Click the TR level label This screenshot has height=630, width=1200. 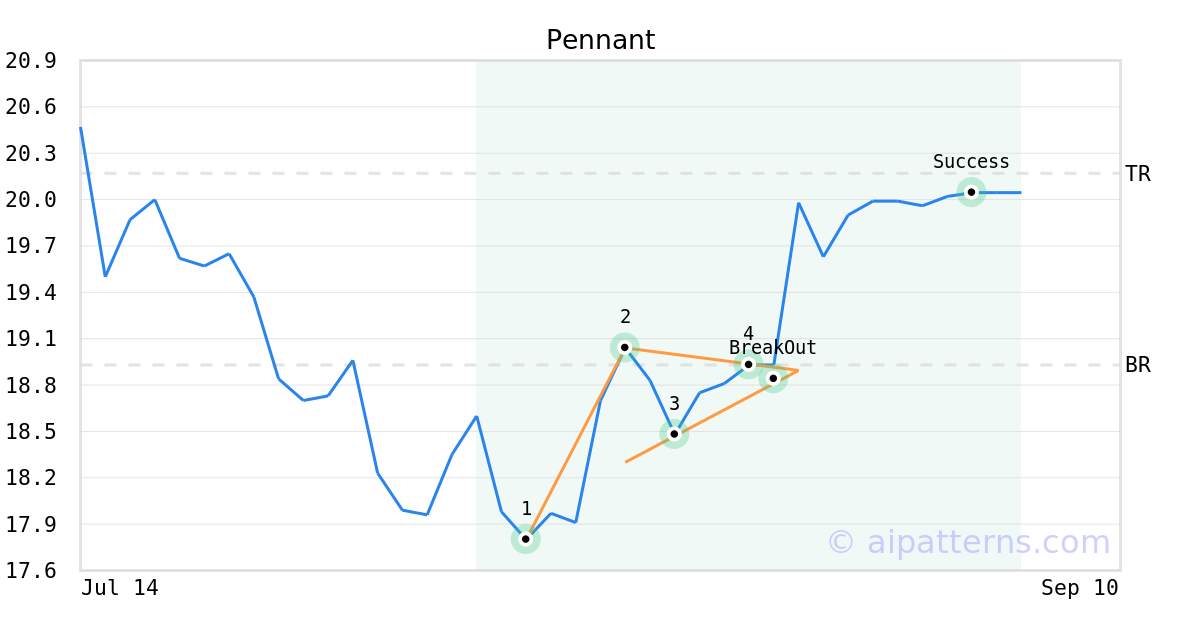1138,174
